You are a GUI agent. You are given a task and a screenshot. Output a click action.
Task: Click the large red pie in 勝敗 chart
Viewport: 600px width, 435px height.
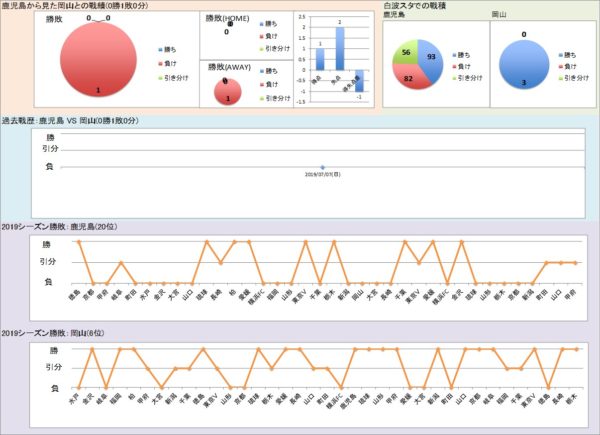coord(97,62)
